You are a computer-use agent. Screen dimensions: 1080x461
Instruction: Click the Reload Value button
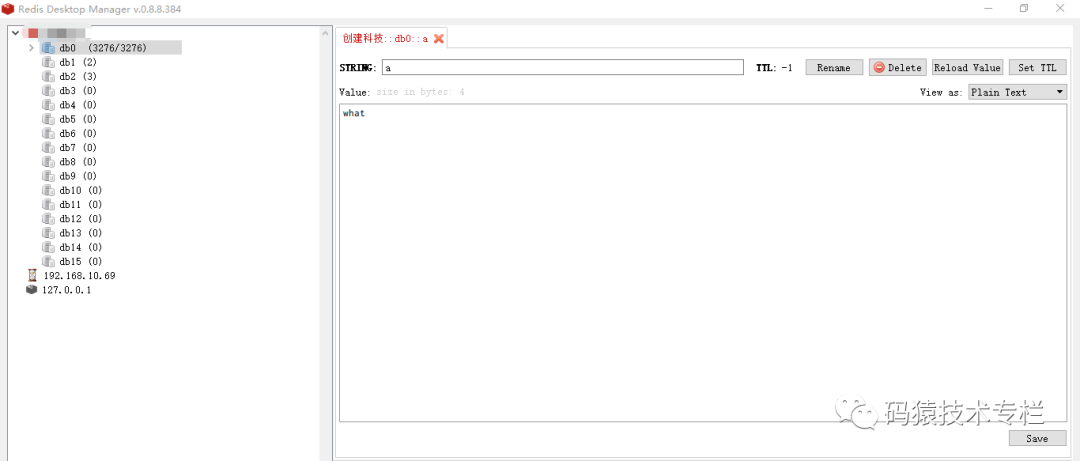pyautogui.click(x=967, y=68)
